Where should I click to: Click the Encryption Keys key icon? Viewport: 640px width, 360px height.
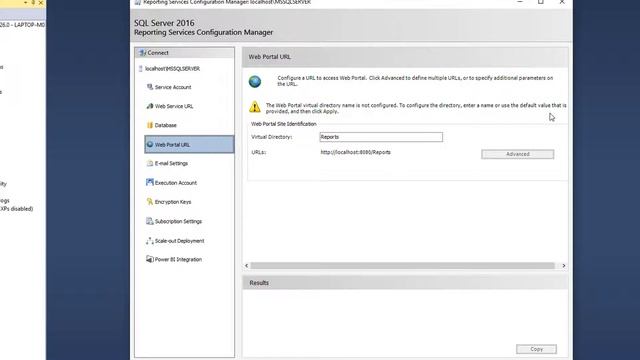coord(150,202)
